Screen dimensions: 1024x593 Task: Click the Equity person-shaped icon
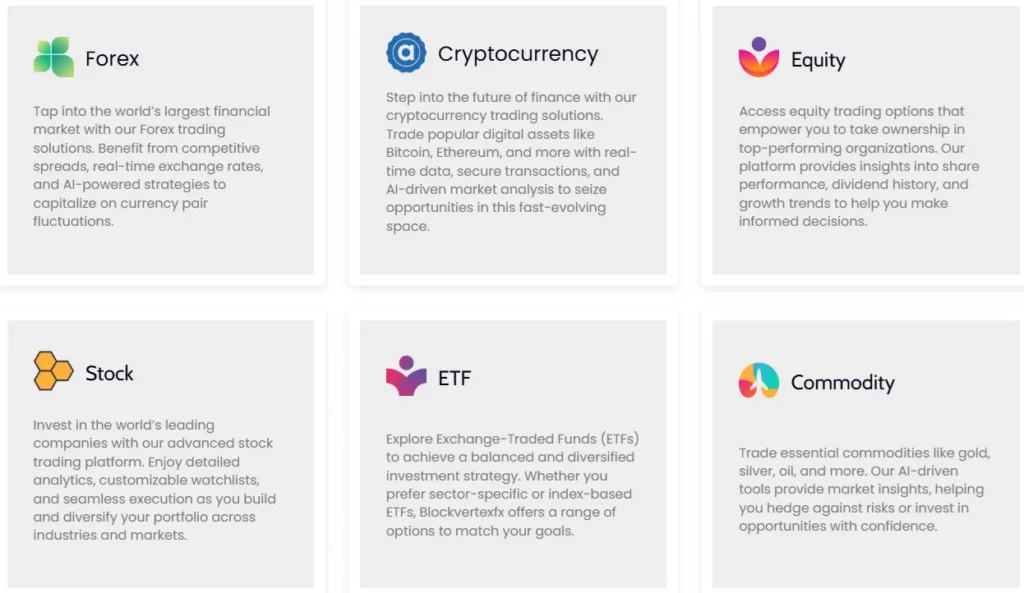(758, 58)
